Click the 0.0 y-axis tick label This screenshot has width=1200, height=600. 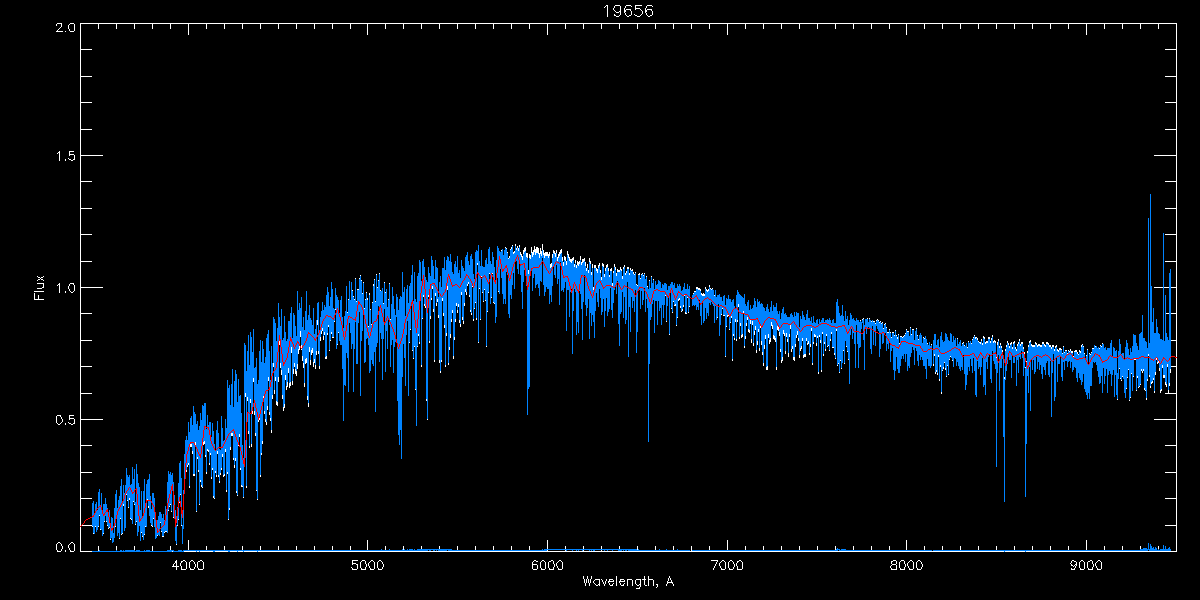pos(65,548)
